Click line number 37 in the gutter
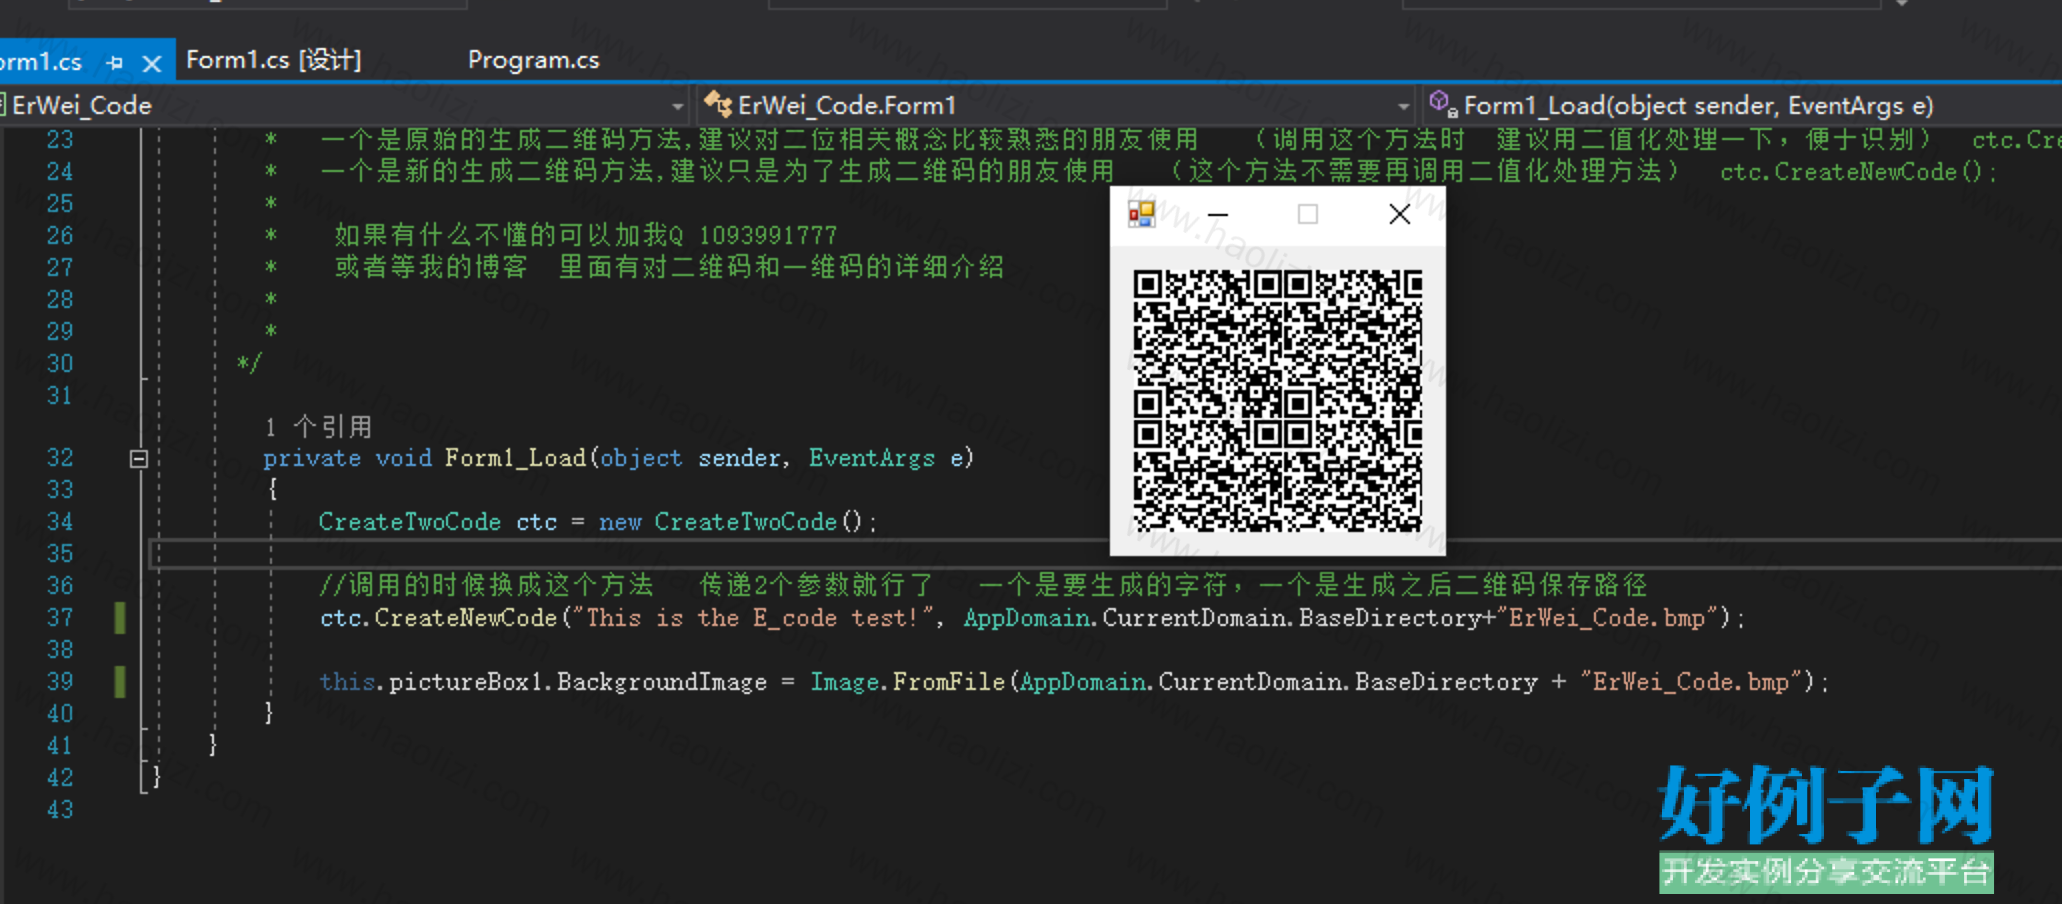 click(60, 618)
